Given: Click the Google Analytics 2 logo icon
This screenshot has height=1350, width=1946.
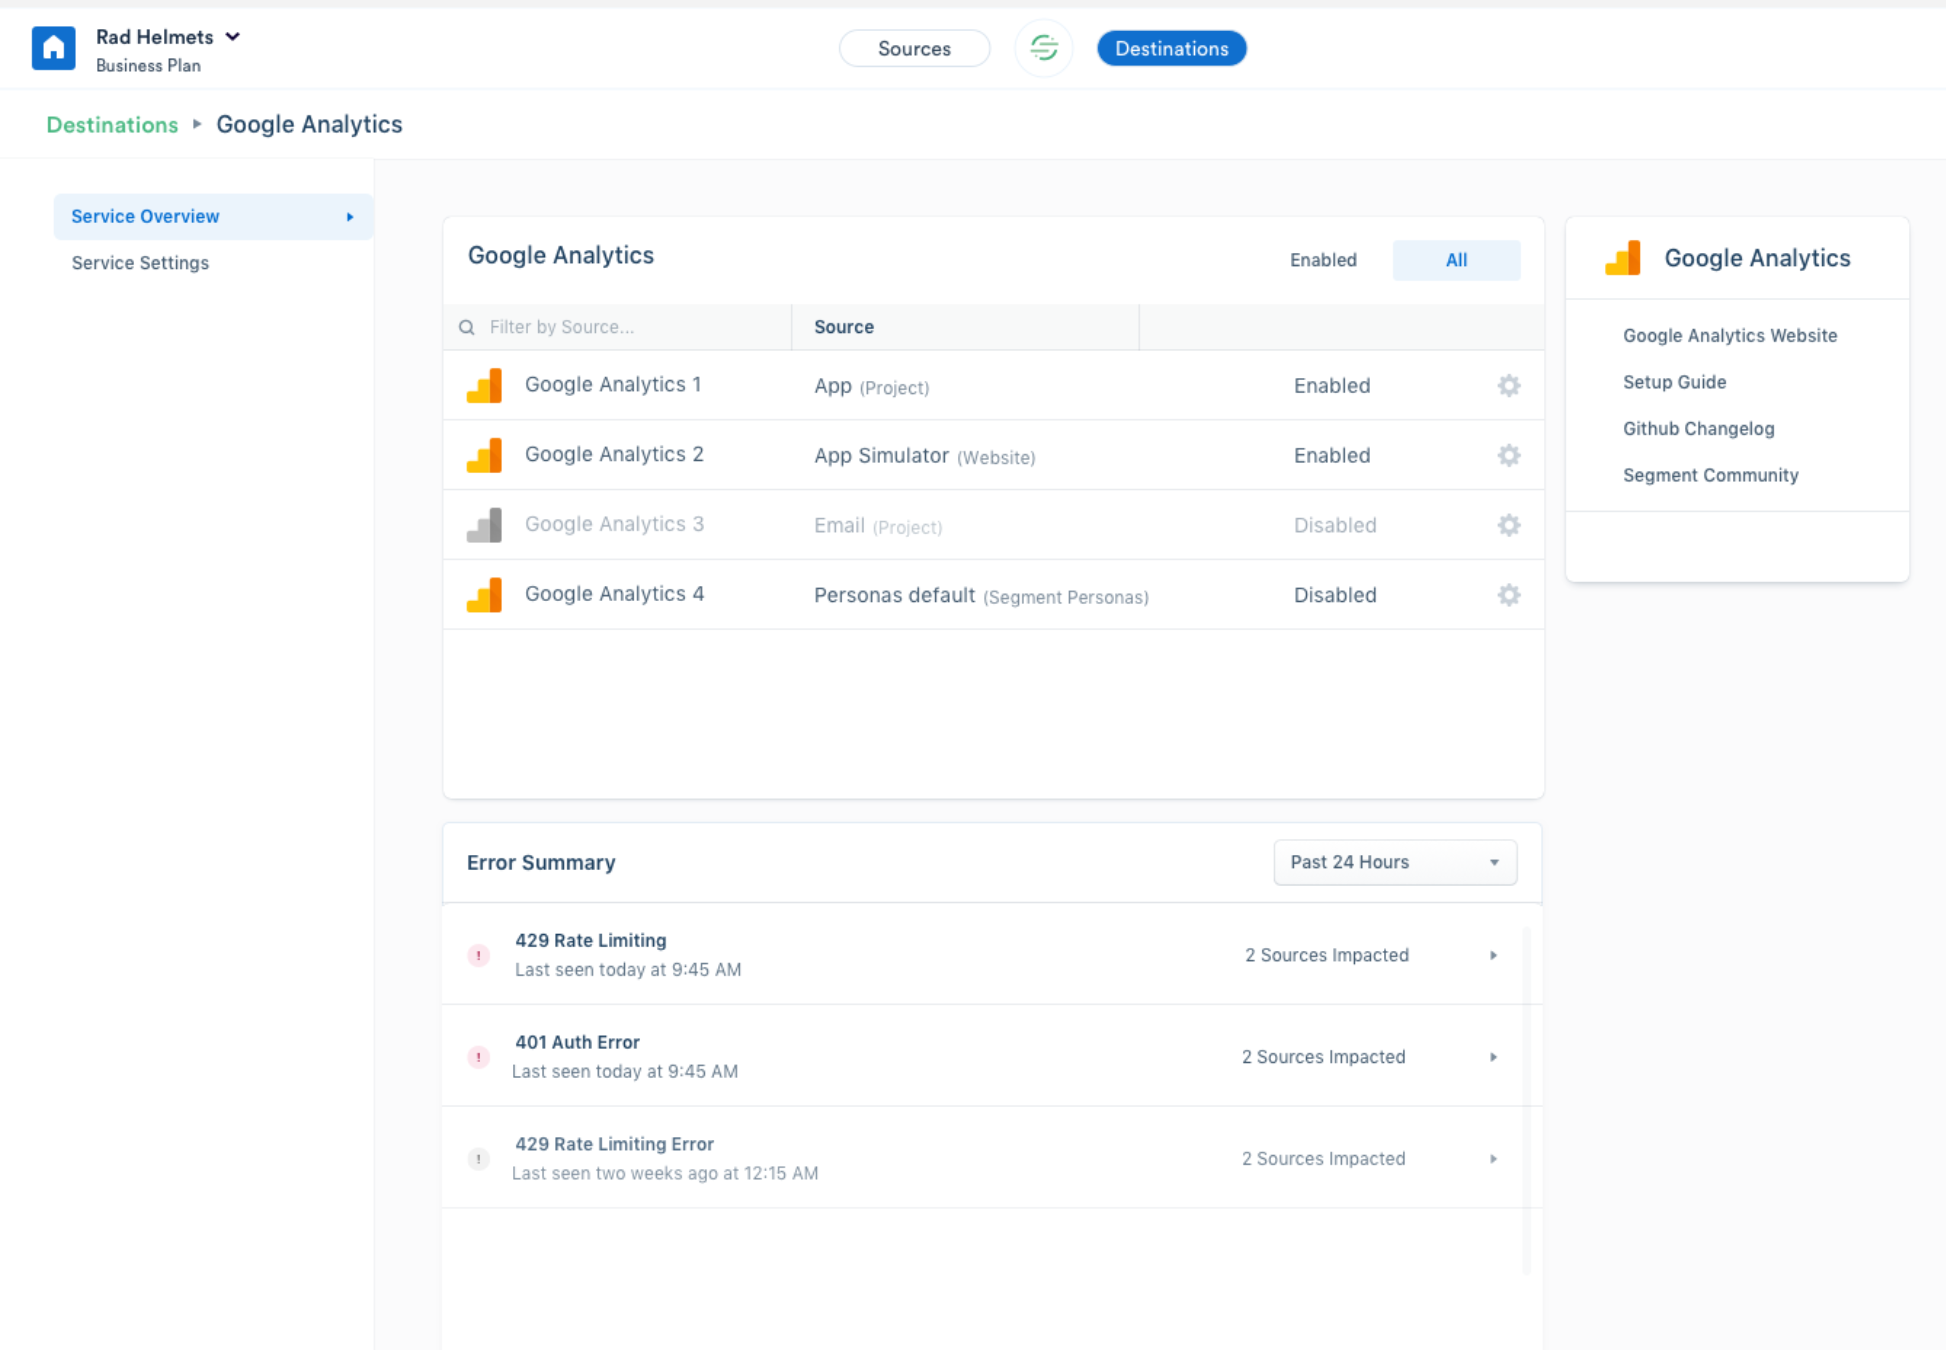Looking at the screenshot, I should click(485, 456).
